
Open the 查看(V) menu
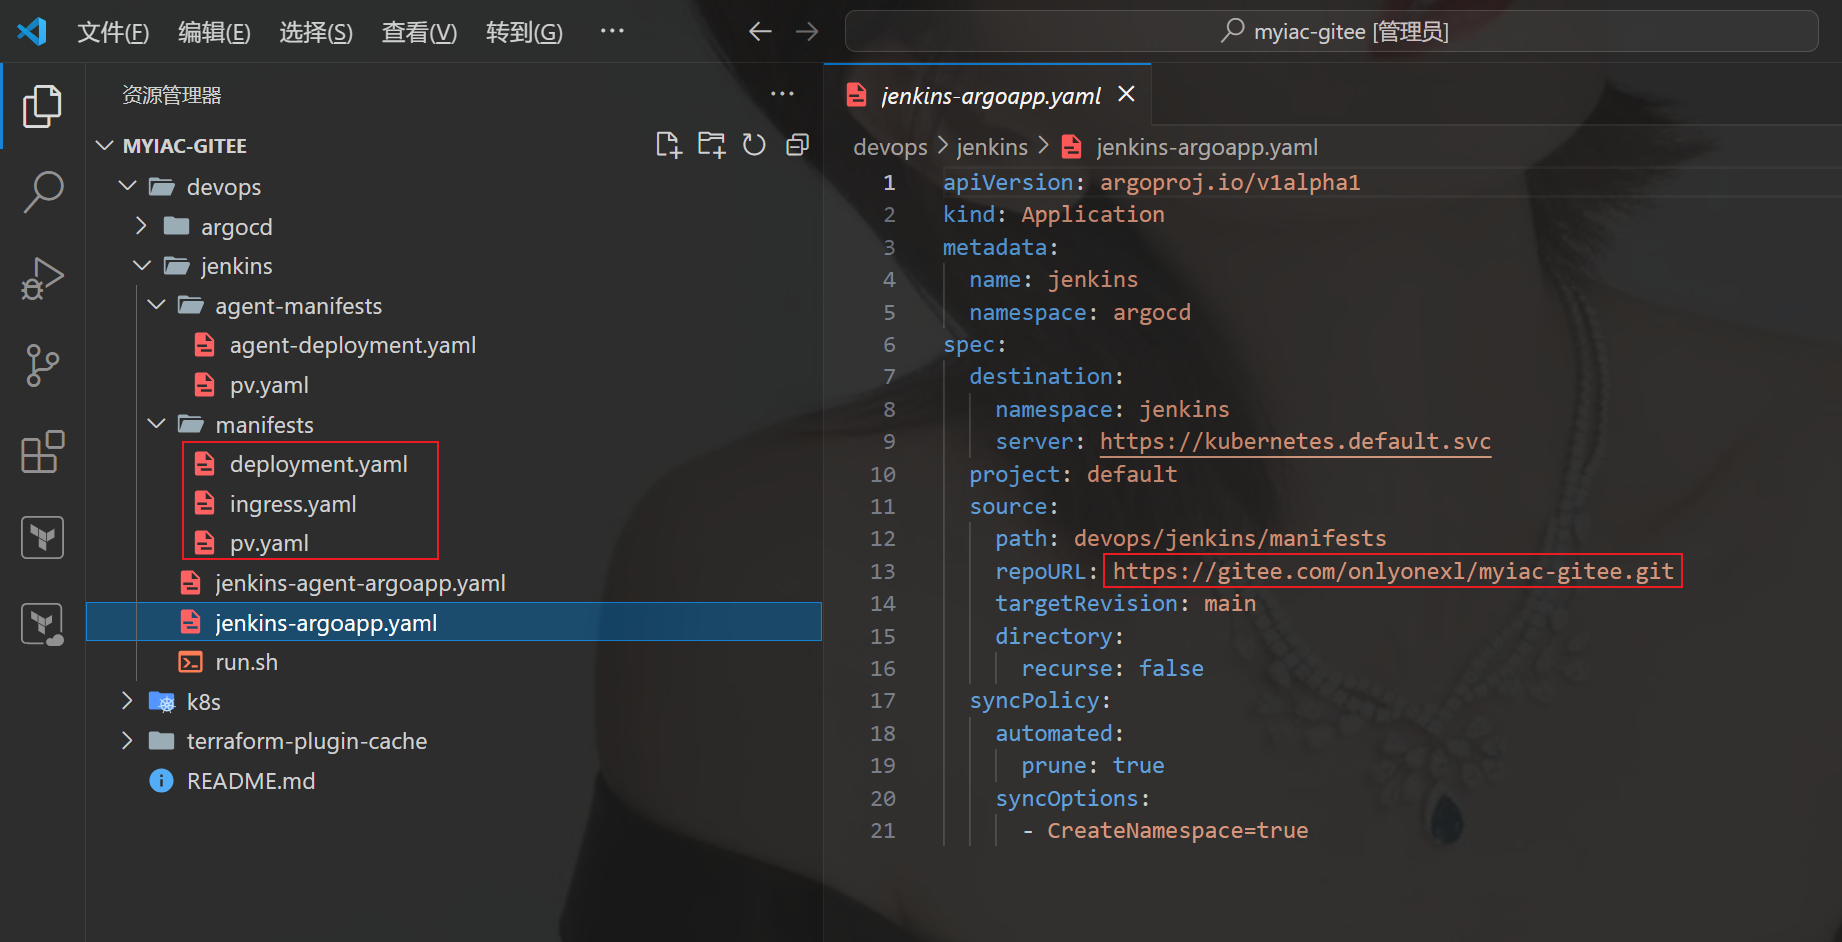(x=419, y=32)
